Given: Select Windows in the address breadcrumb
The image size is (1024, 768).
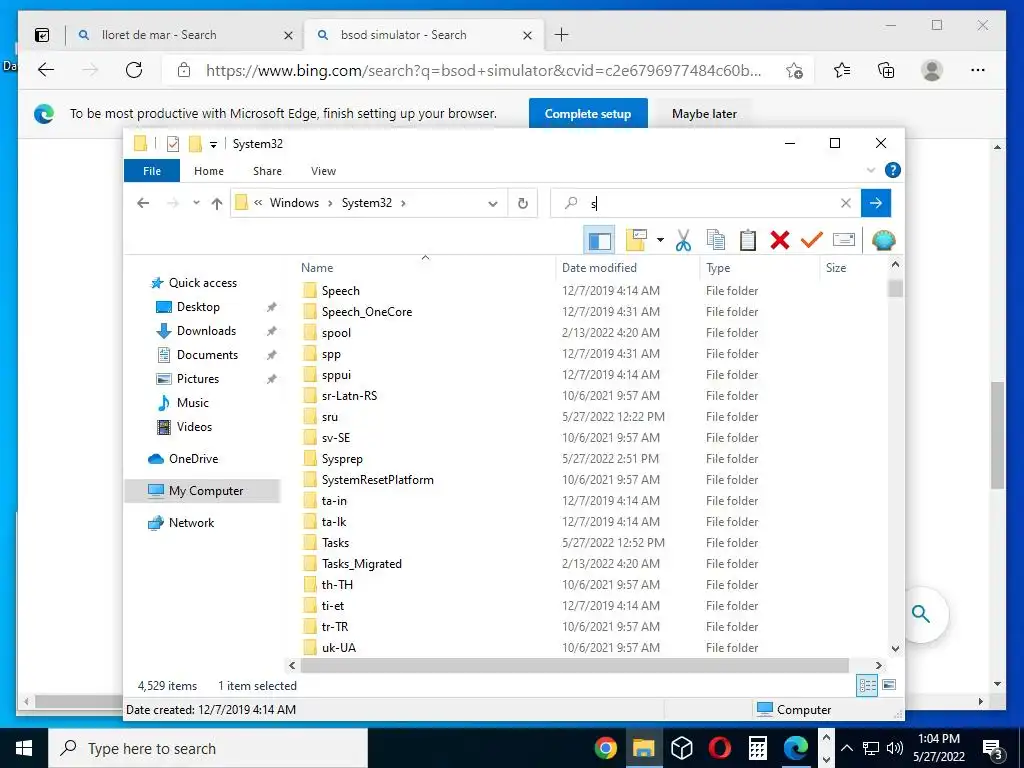Looking at the screenshot, I should [x=295, y=203].
